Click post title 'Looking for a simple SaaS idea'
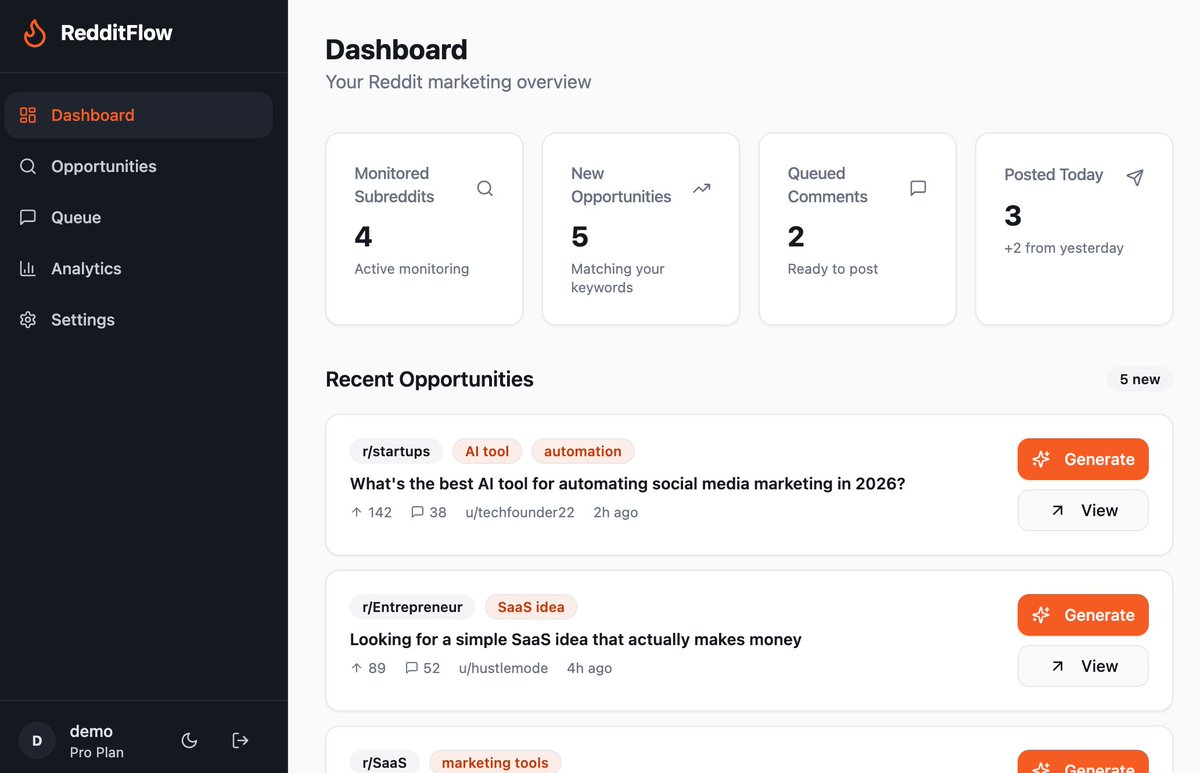 tap(575, 639)
